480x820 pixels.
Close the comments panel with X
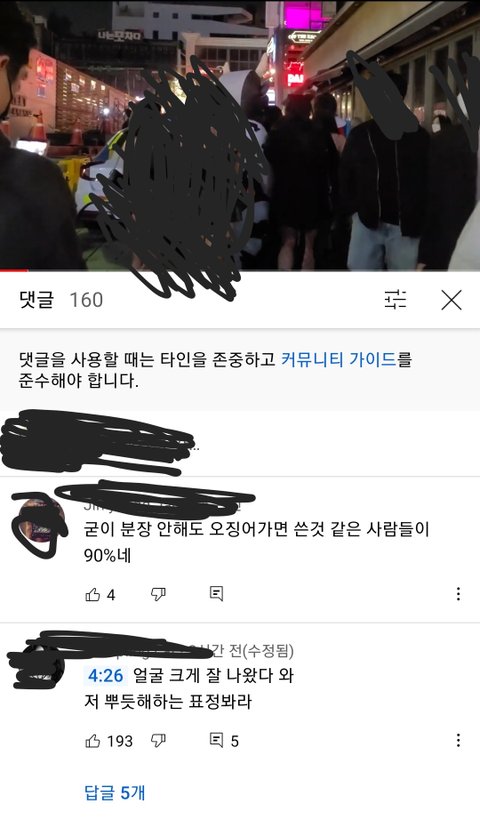pos(451,300)
